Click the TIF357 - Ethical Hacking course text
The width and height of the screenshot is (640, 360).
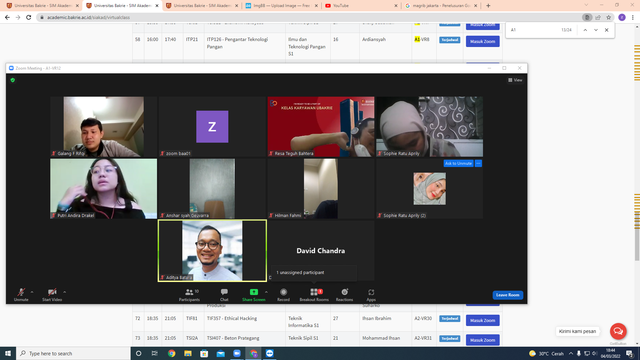(x=232, y=318)
